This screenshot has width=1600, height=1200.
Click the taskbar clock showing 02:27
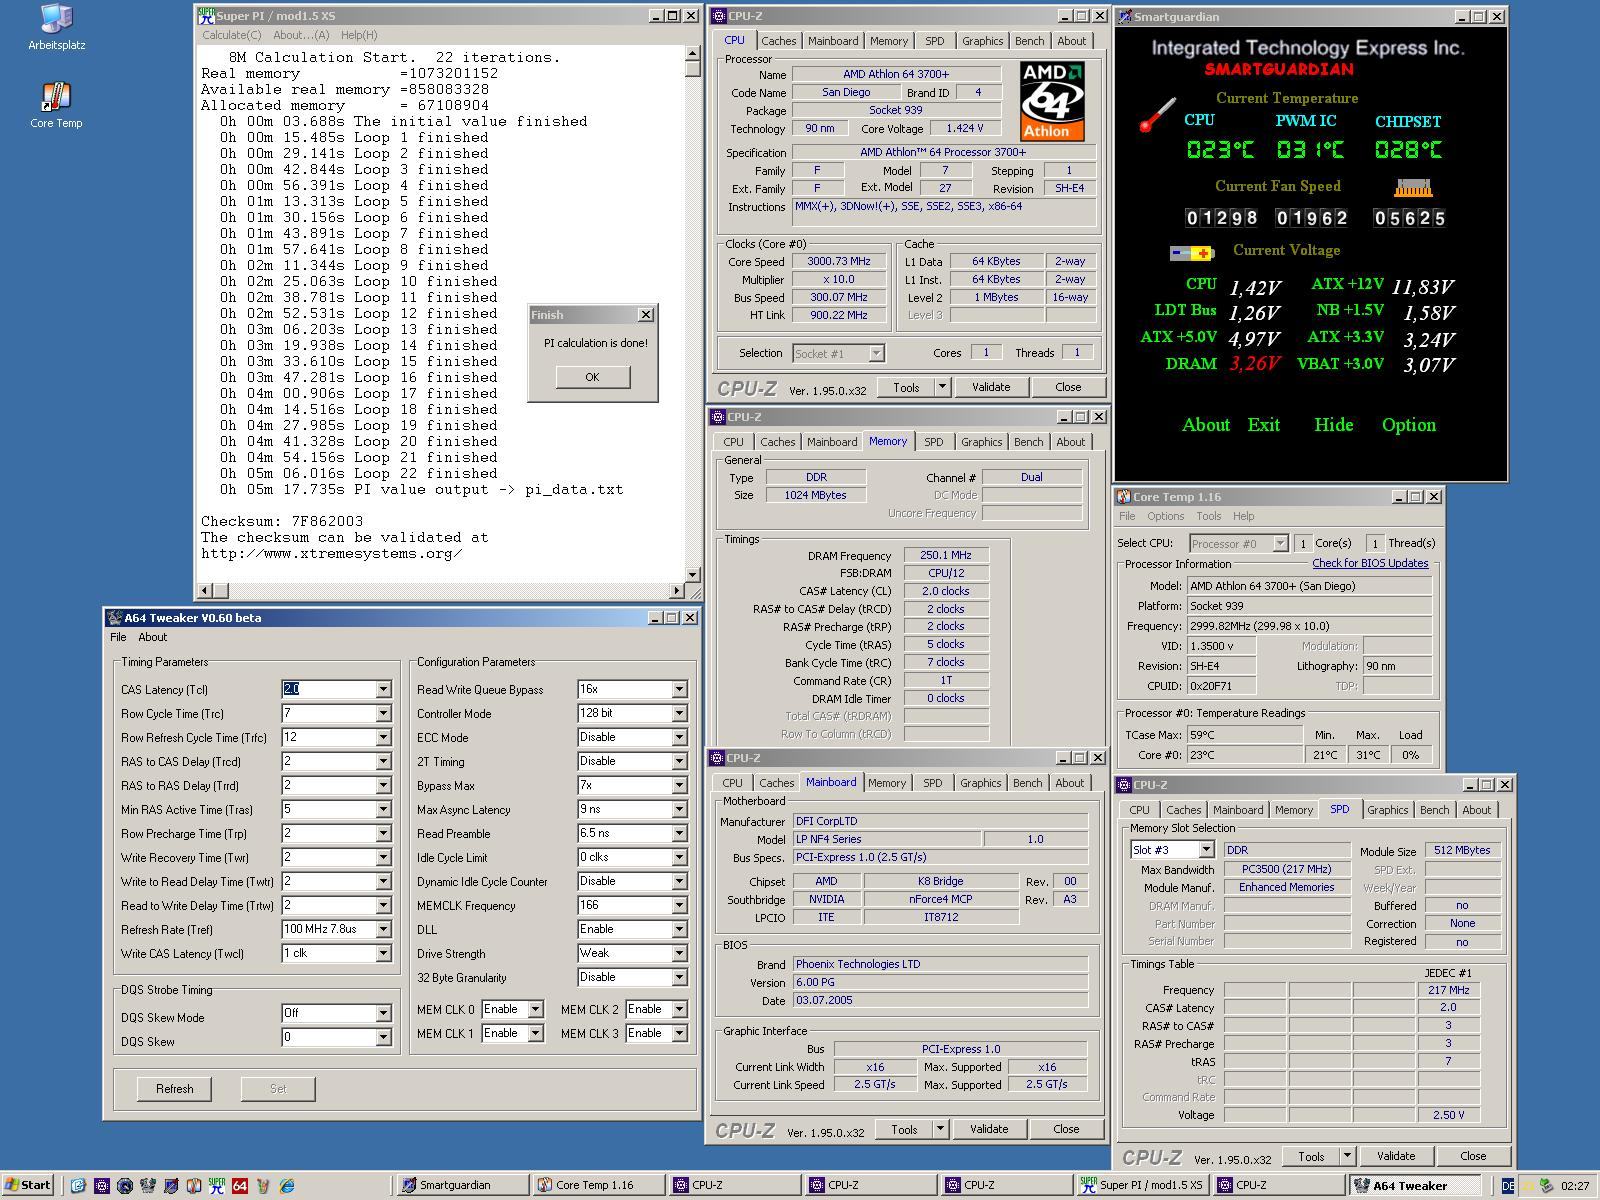pyautogui.click(x=1574, y=1186)
